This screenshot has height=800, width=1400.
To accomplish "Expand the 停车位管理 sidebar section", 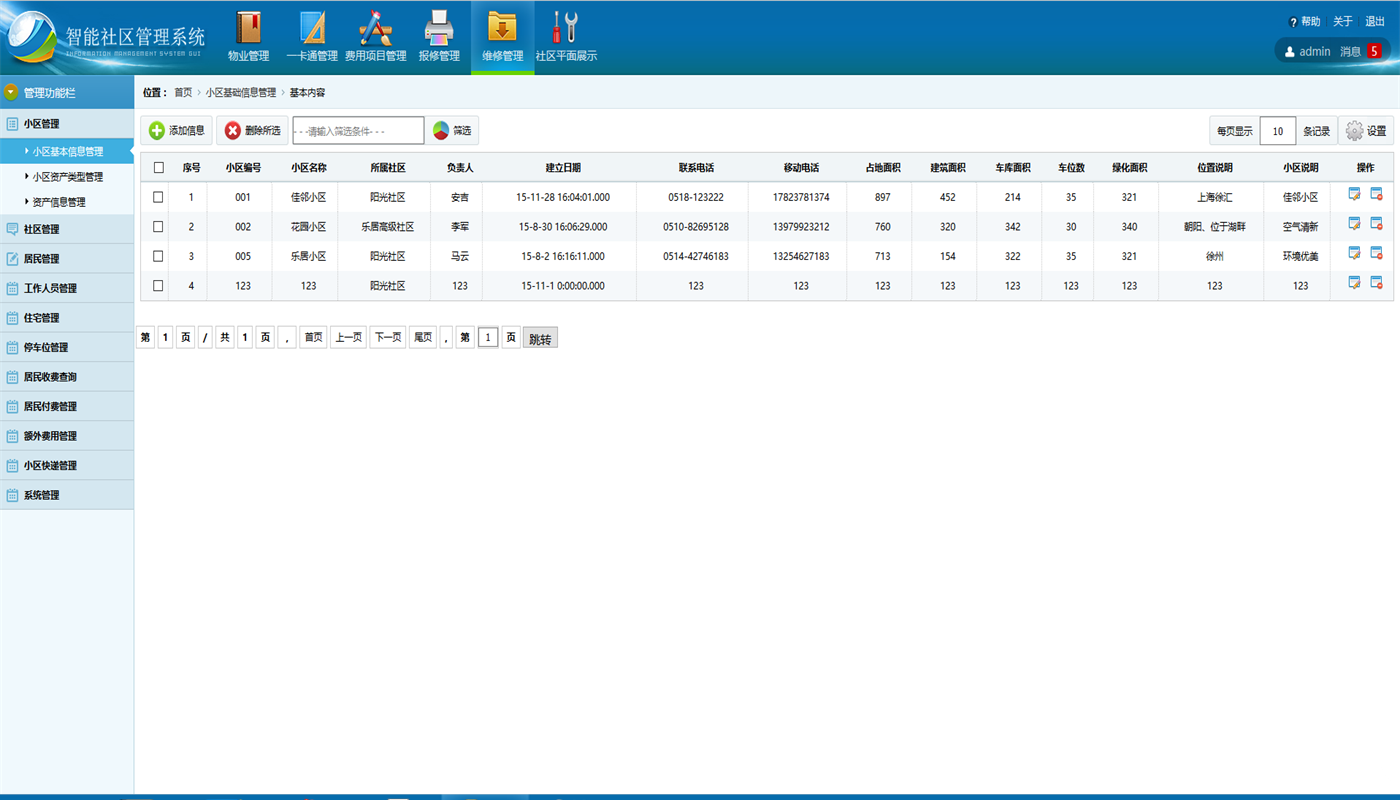I will 67,347.
